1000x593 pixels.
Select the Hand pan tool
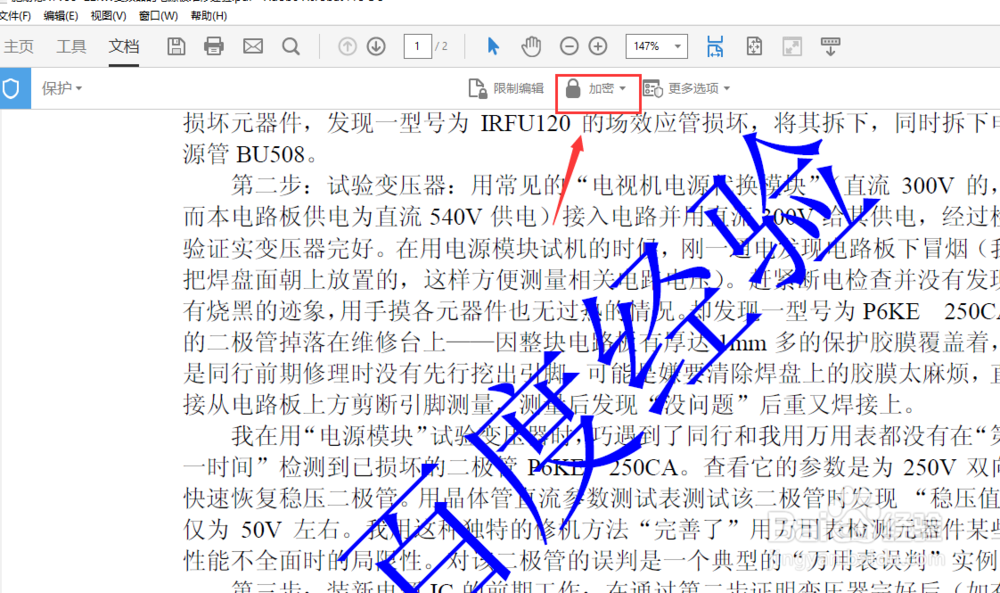[x=531, y=46]
